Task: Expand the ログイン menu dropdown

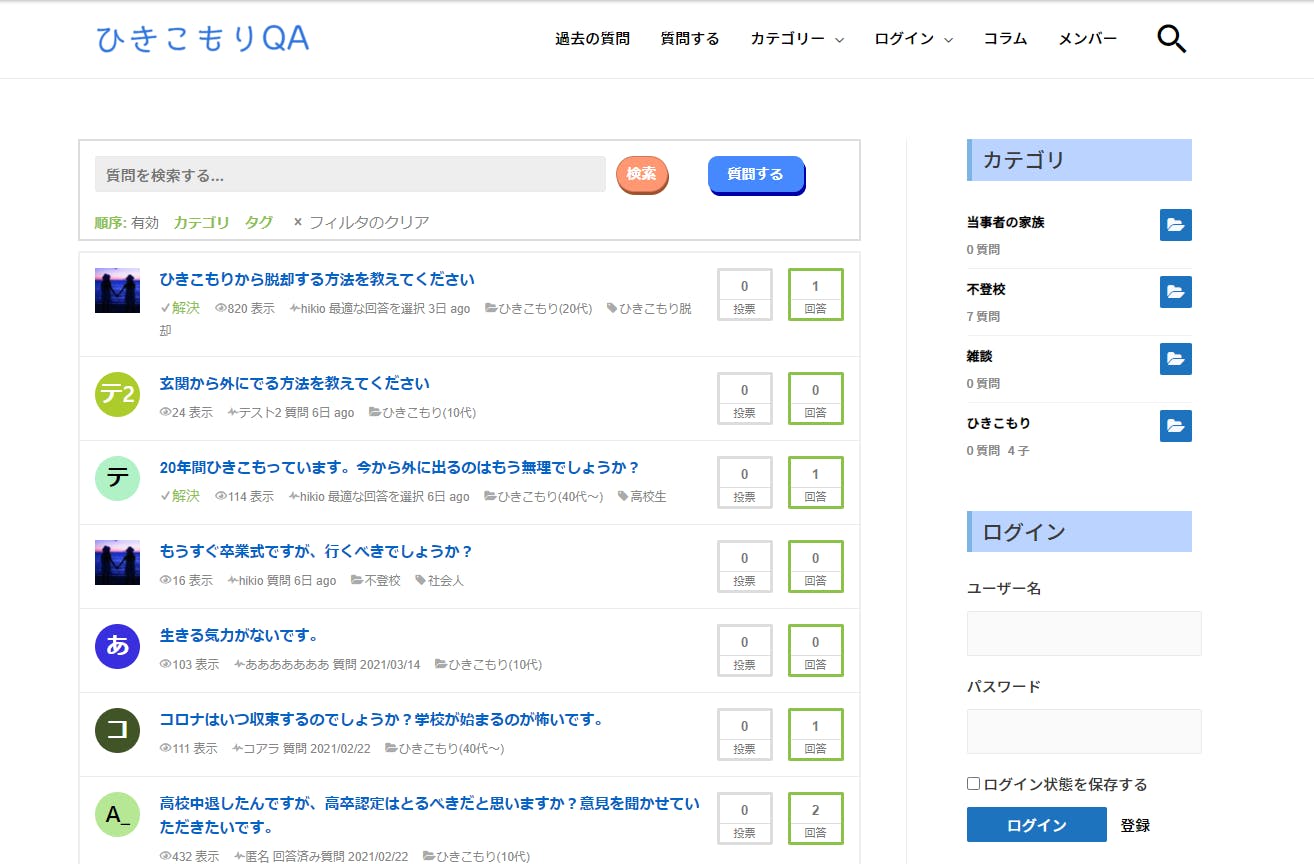Action: click(913, 39)
